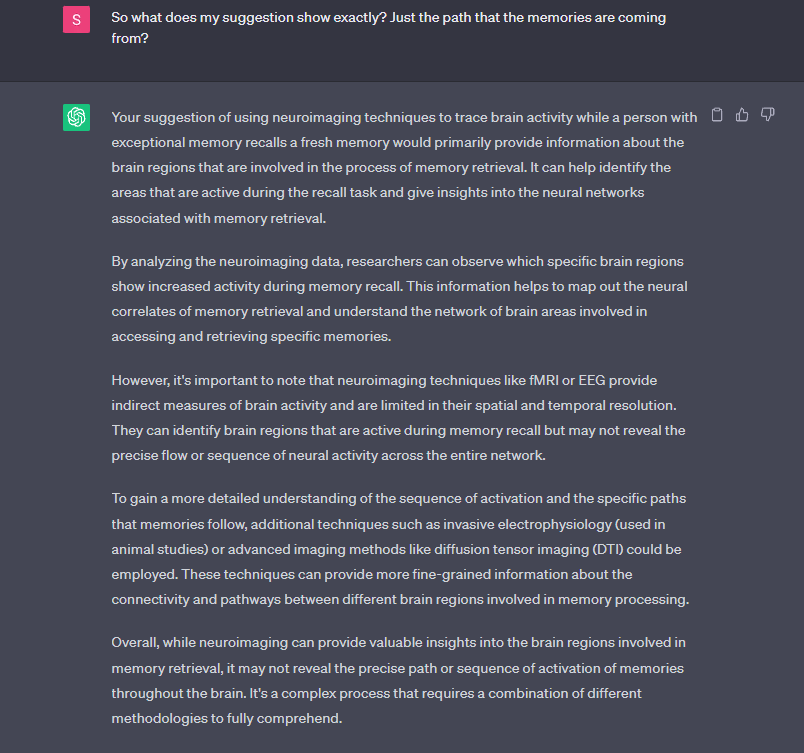Image resolution: width=804 pixels, height=753 pixels.
Task: Mark the response with thumbs down
Action: (768, 115)
